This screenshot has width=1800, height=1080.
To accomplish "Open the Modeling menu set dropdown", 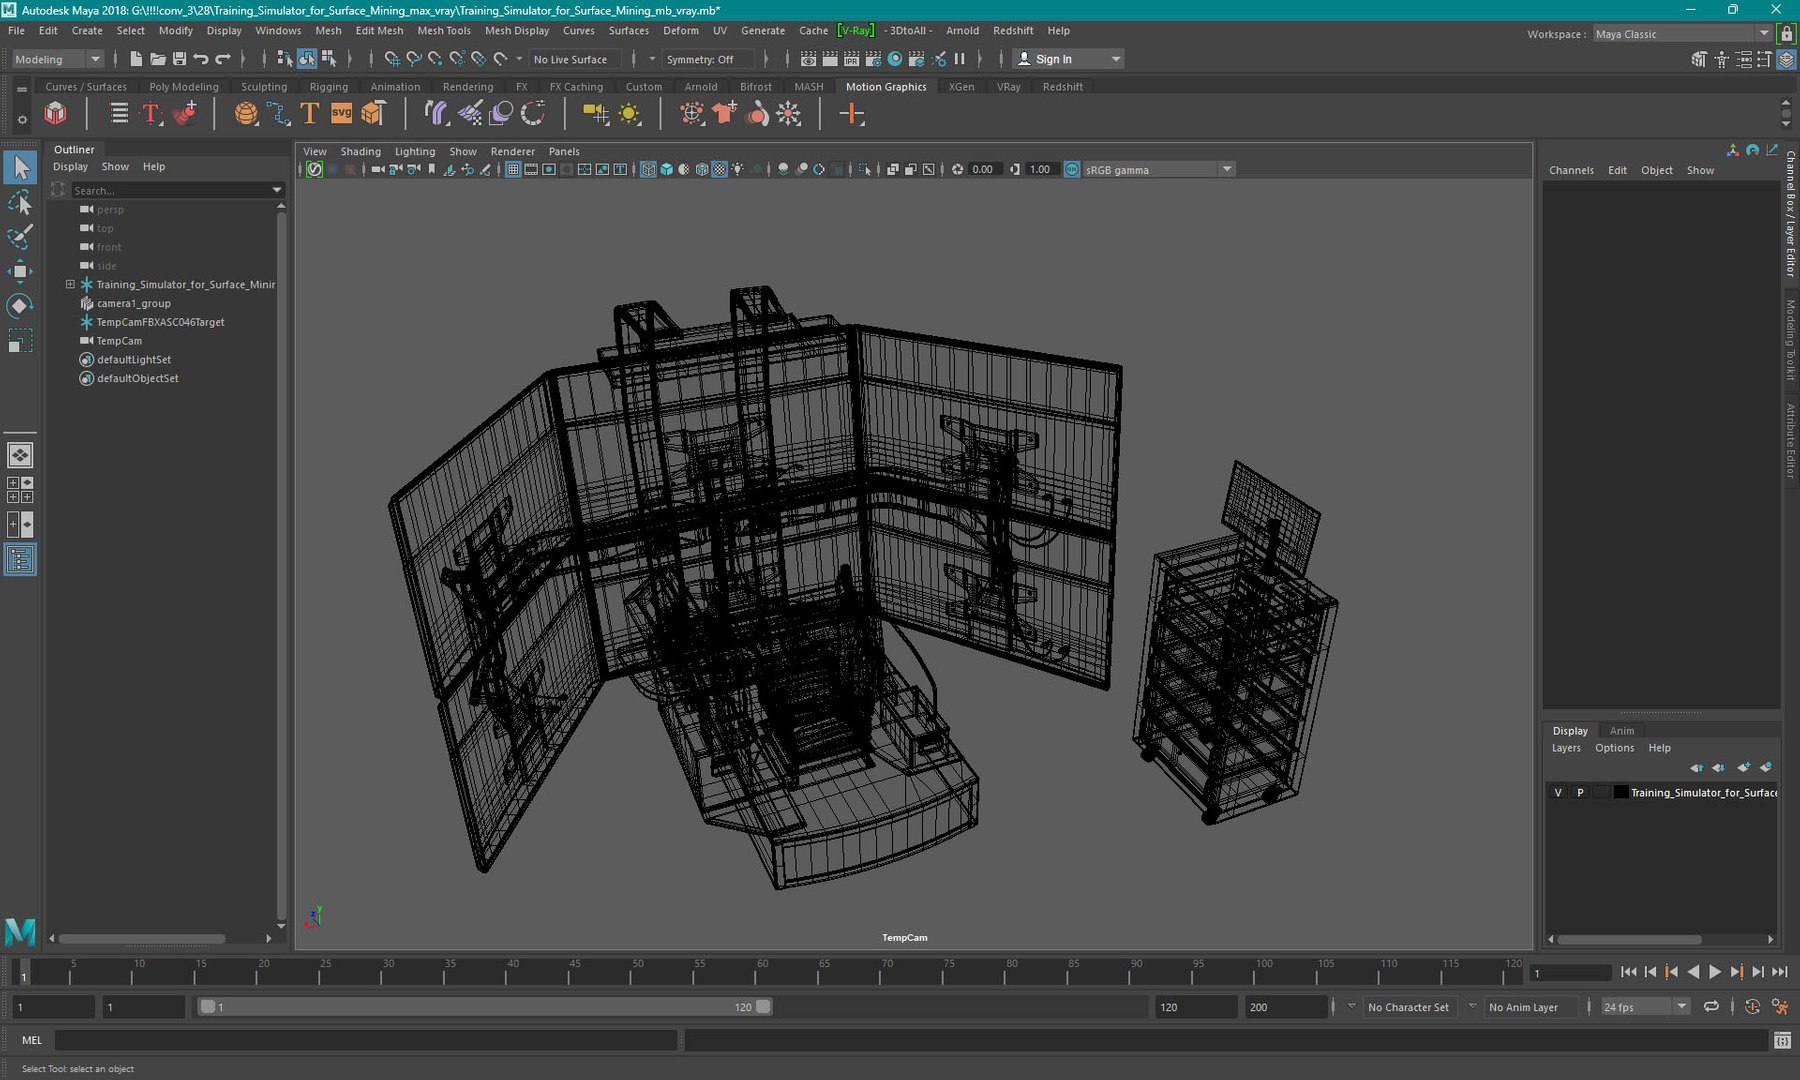I will [x=57, y=59].
